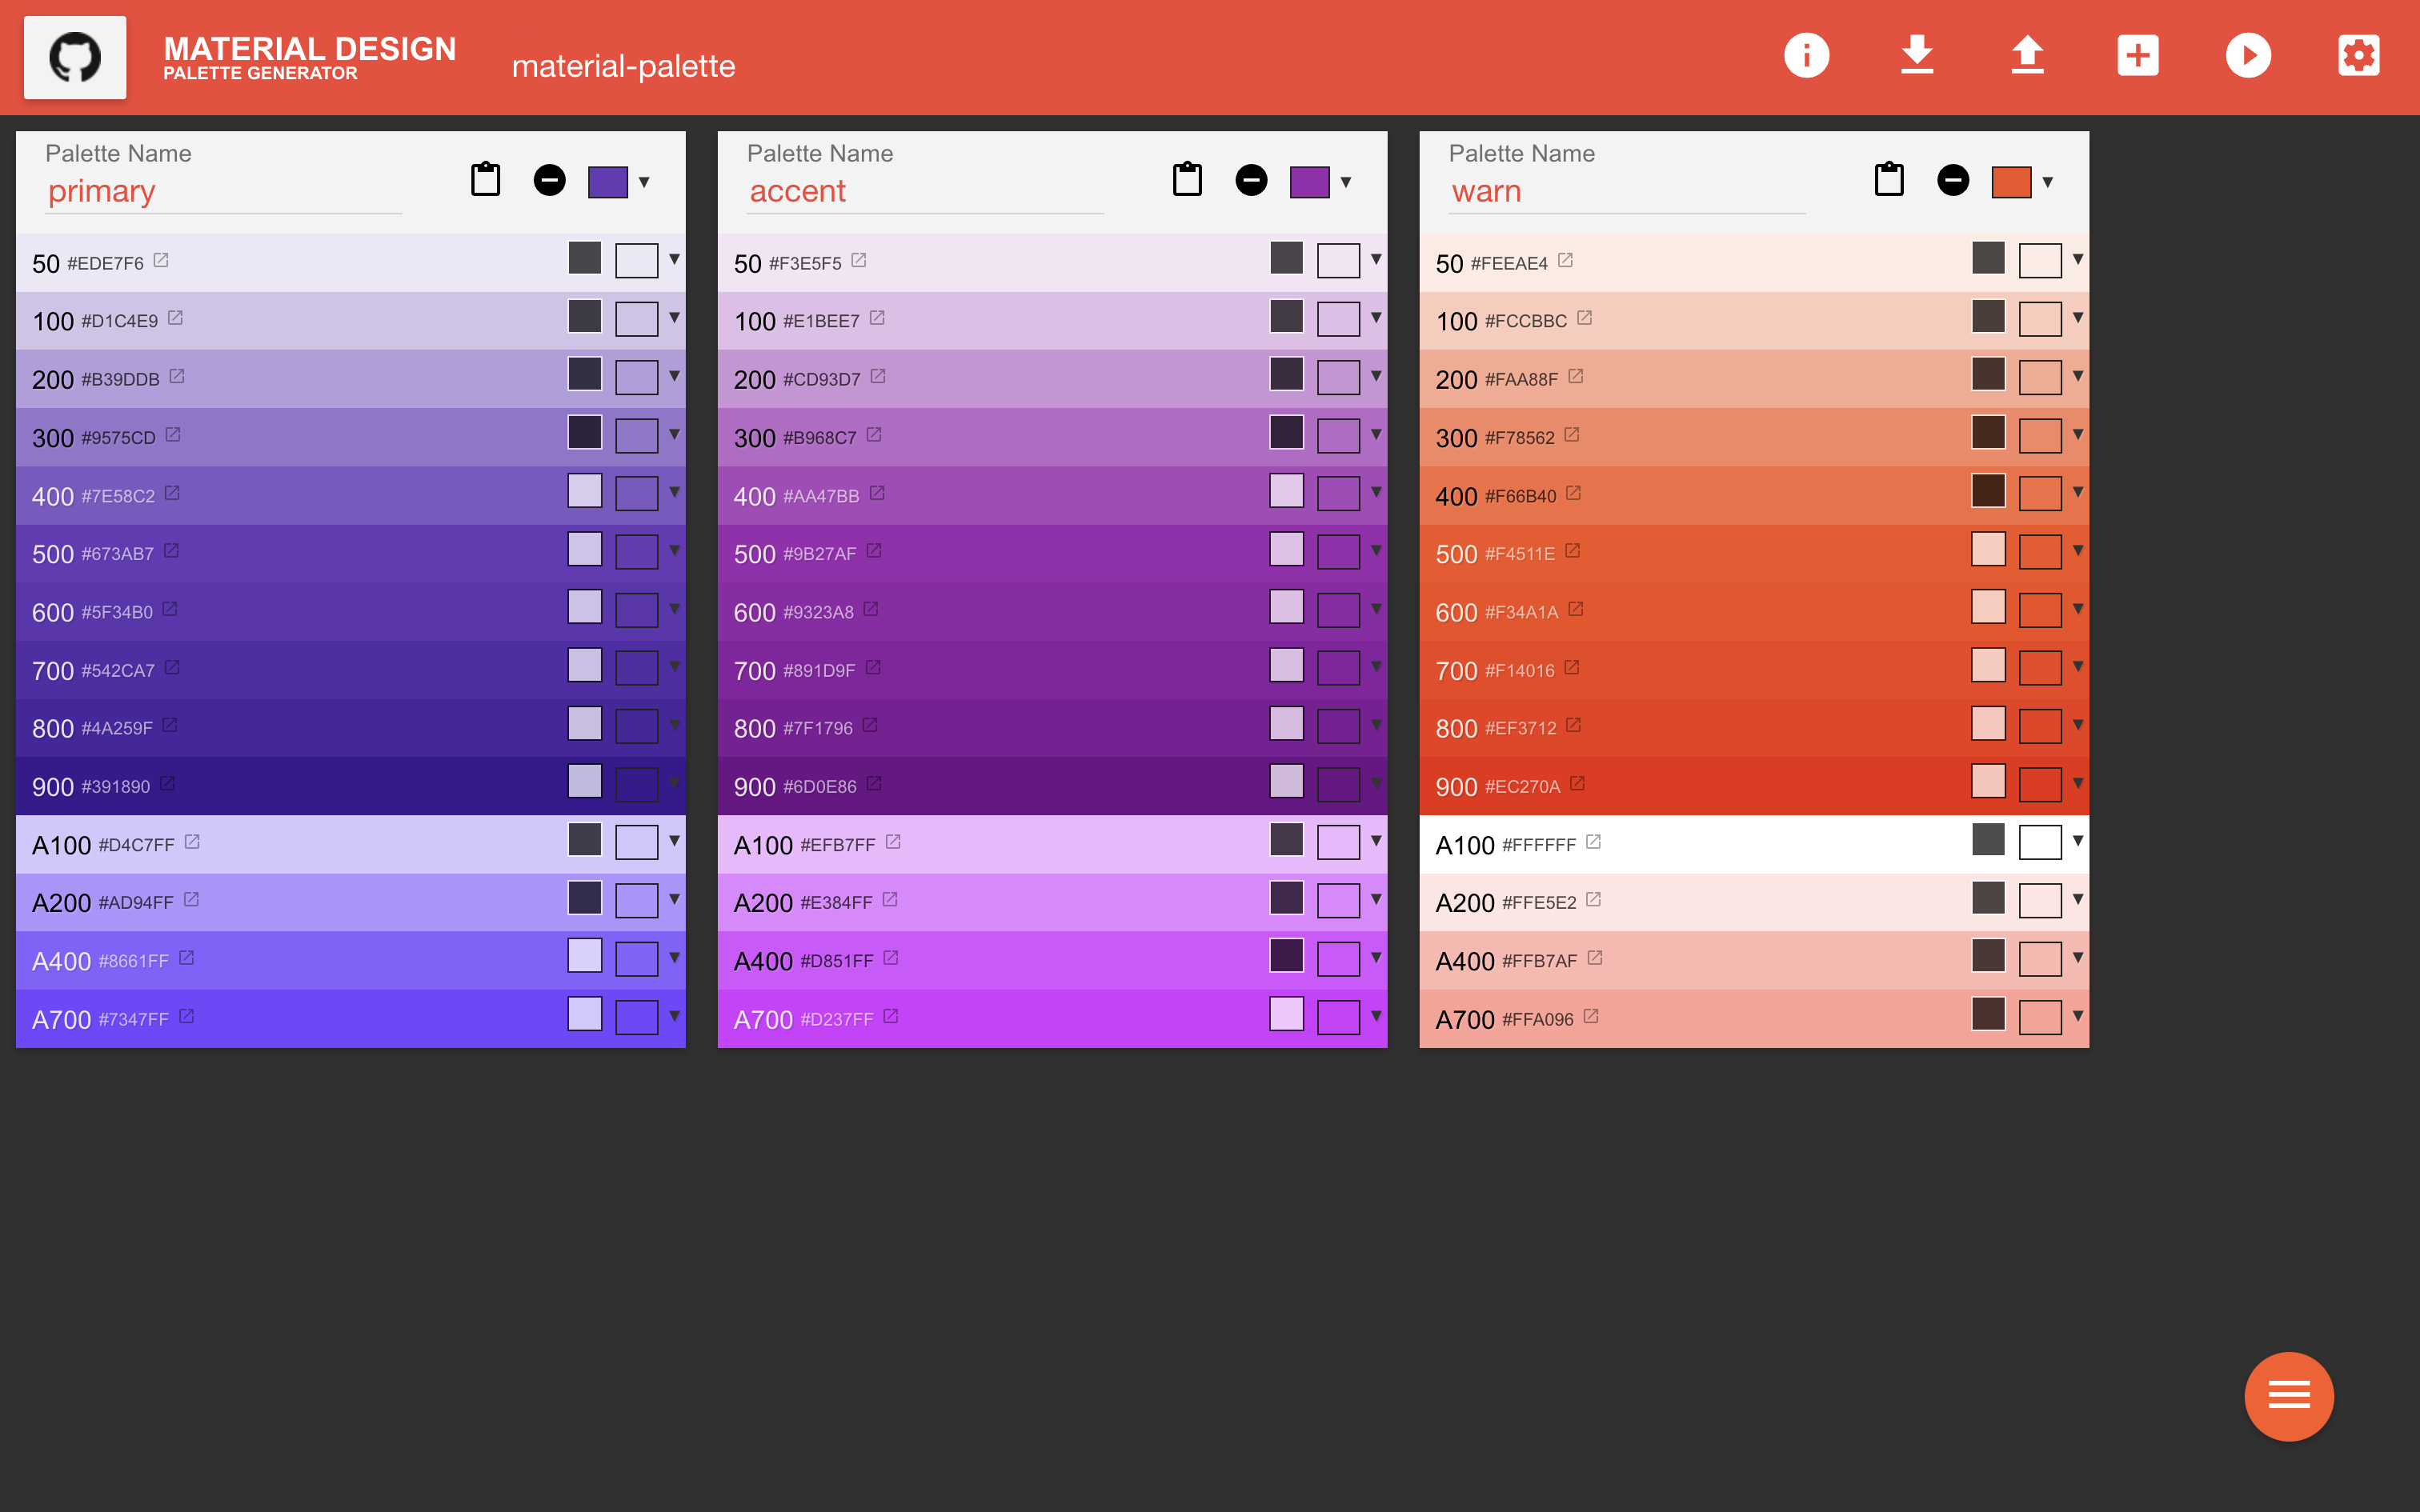Expand primary palette base color dropdown arrow
This screenshot has height=1512, width=2420.
pyautogui.click(x=645, y=182)
